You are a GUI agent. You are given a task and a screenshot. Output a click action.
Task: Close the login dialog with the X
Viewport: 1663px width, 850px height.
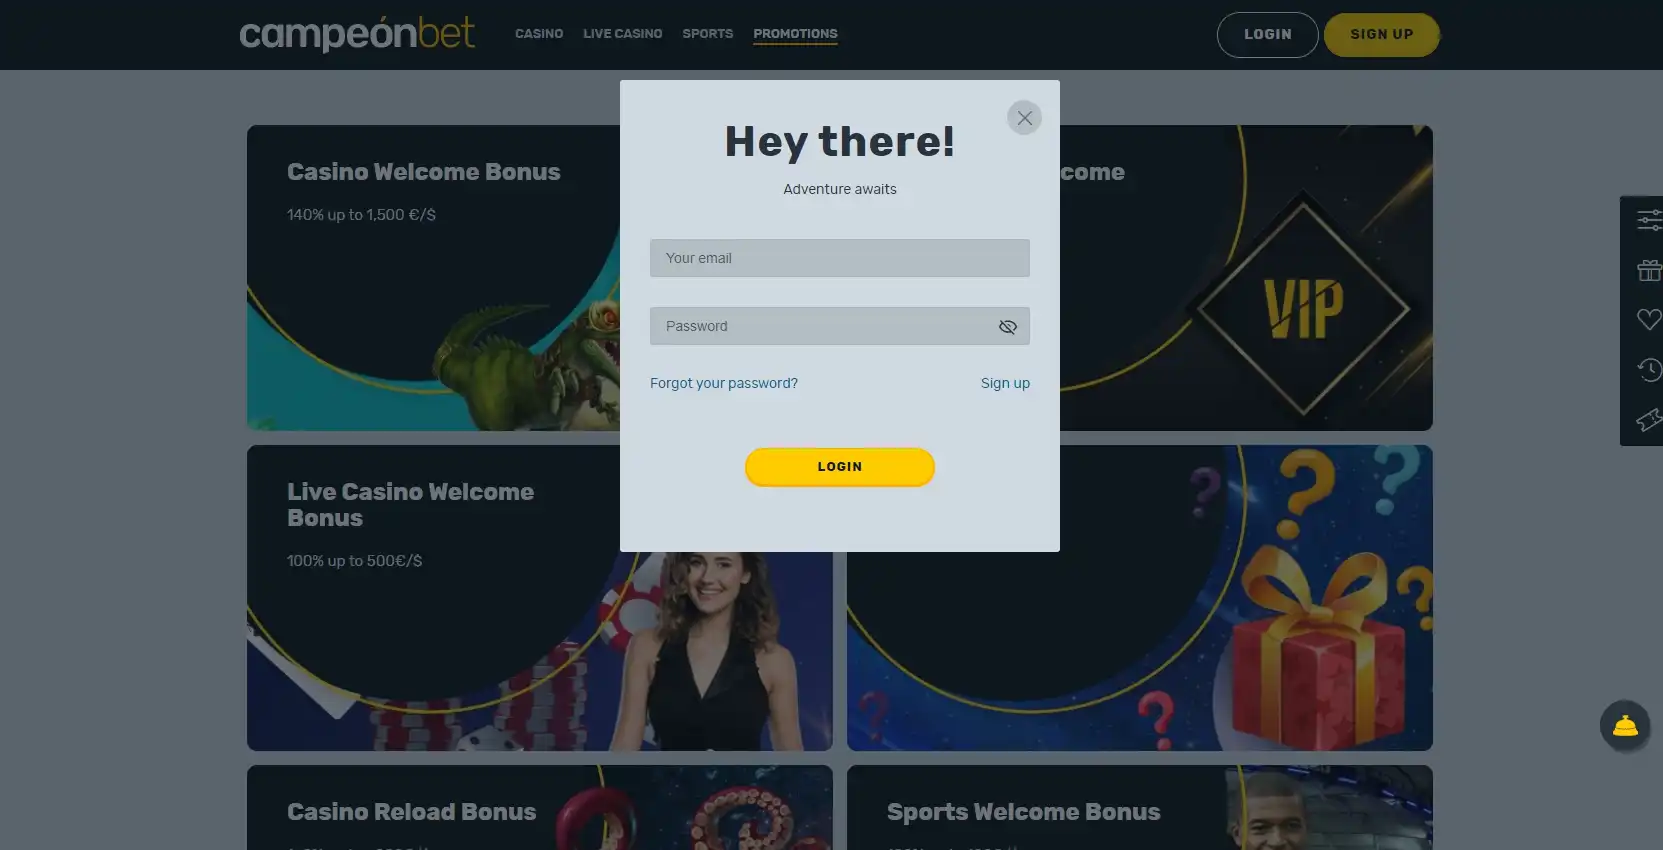[1024, 118]
